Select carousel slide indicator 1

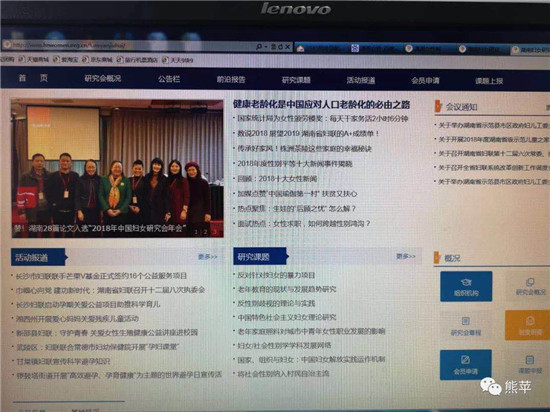[196, 232]
